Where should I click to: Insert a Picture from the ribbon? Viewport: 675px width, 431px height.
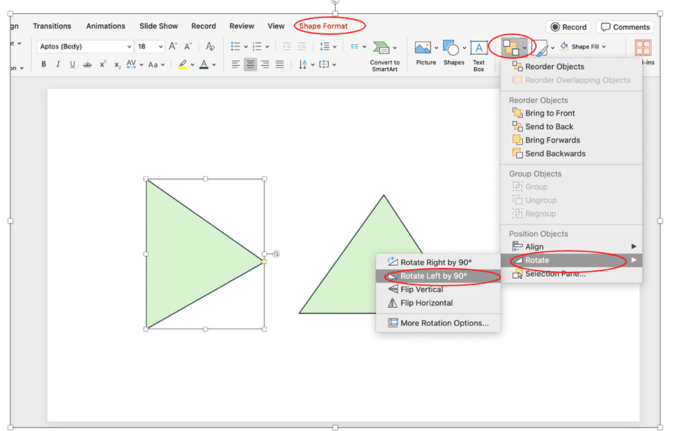point(426,52)
